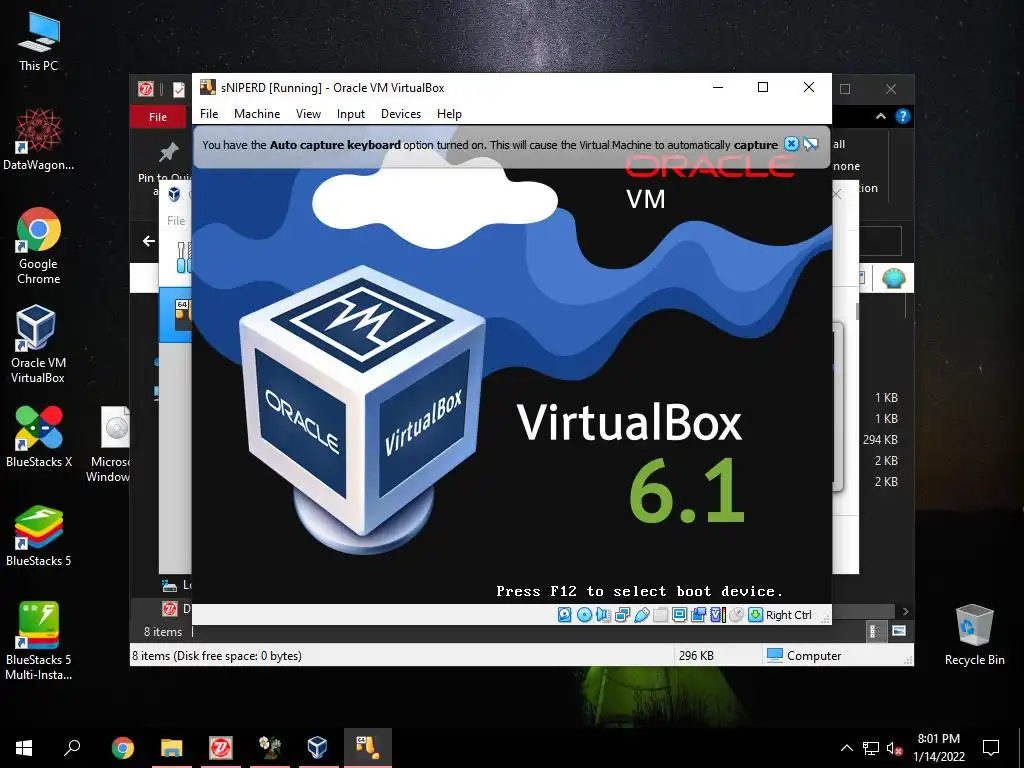The width and height of the screenshot is (1024, 768).
Task: Click the taskbar search magnifier
Action: coord(72,748)
